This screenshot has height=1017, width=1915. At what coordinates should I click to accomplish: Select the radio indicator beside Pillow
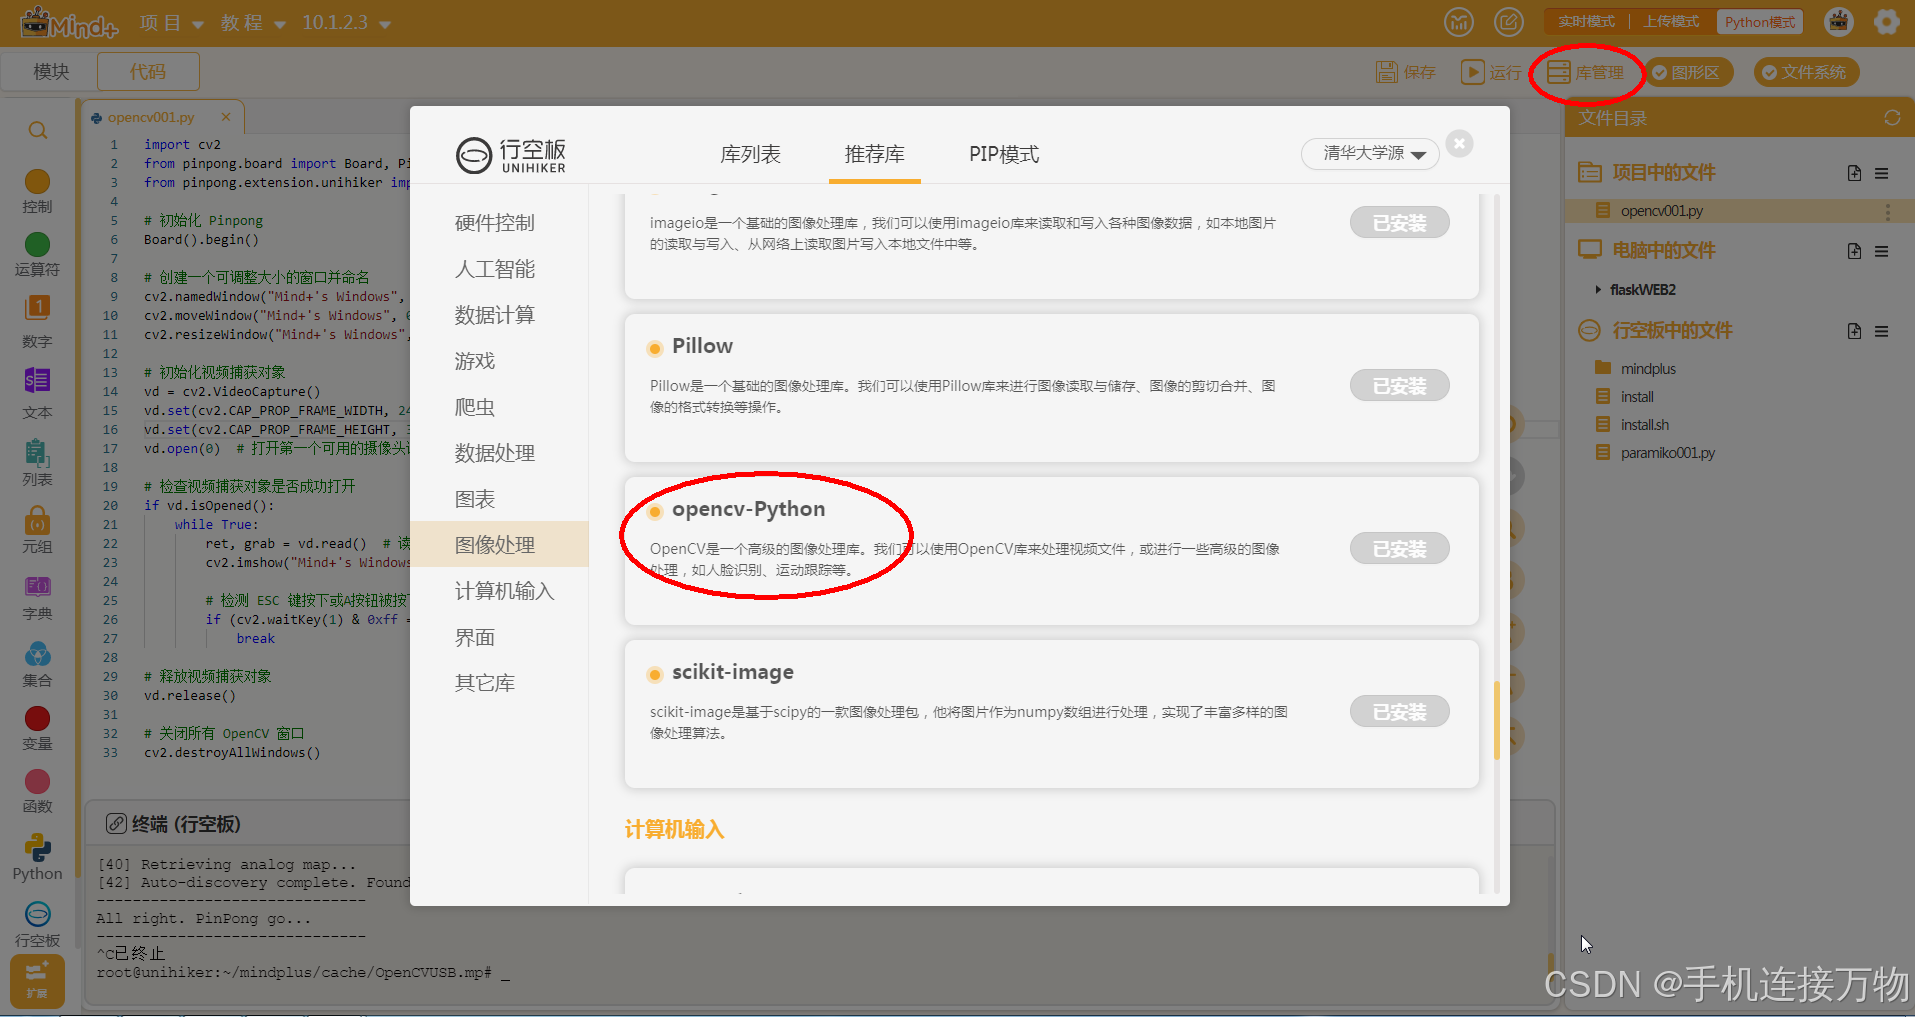[x=655, y=348]
